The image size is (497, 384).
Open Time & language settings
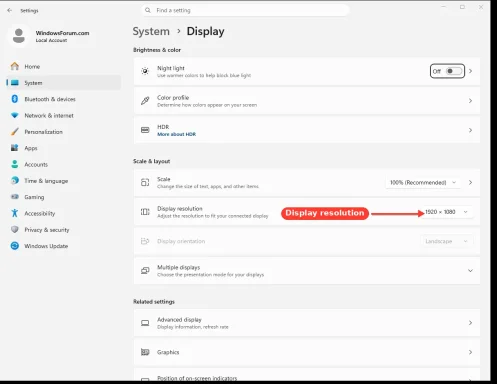coord(63,181)
